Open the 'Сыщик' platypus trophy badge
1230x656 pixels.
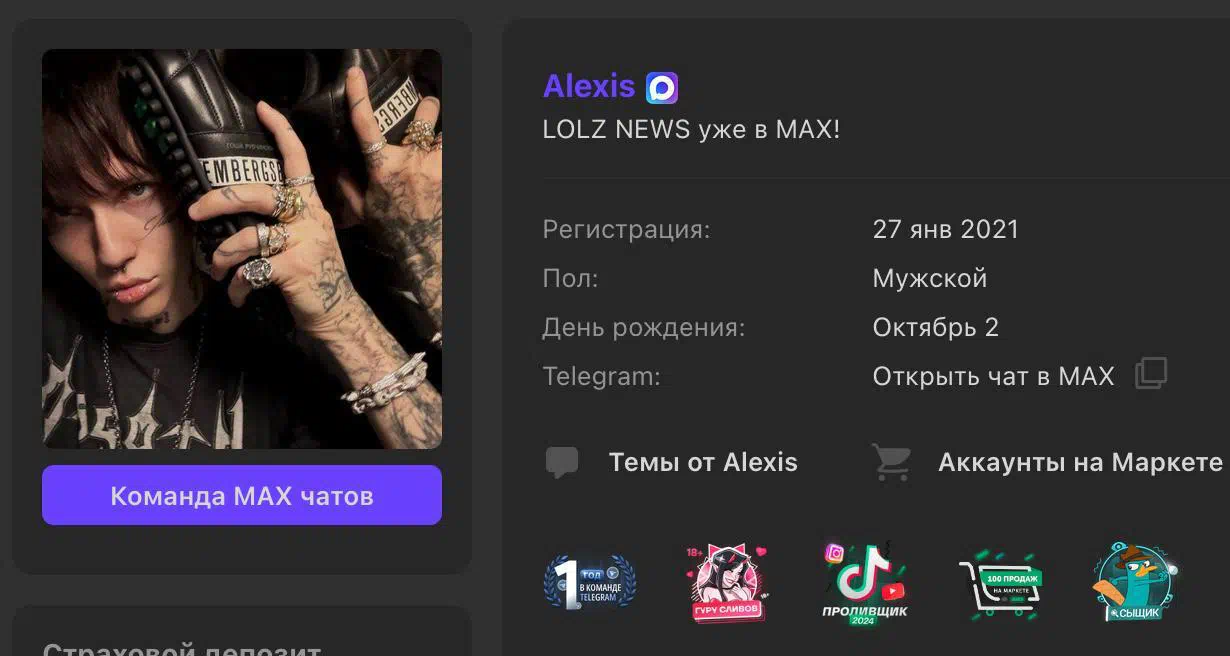(1135, 583)
